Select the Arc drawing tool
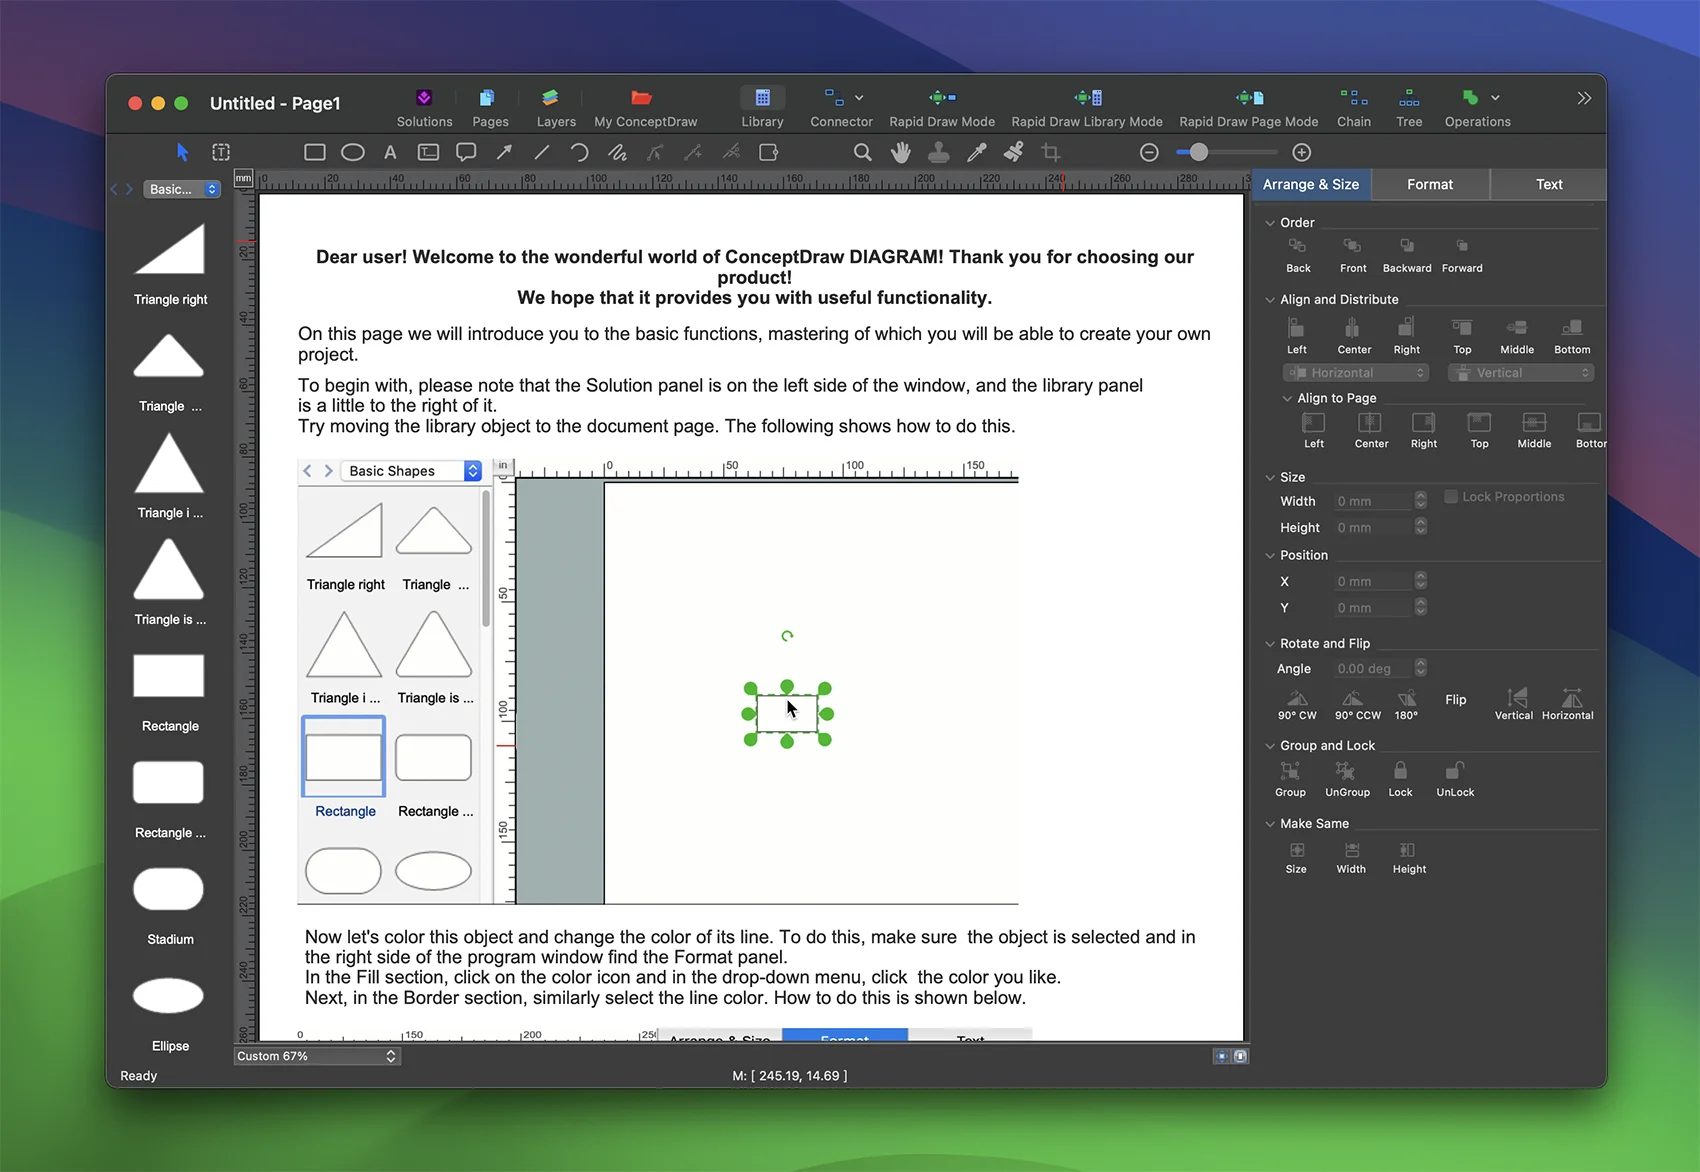The height and width of the screenshot is (1172, 1700). pyautogui.click(x=579, y=152)
